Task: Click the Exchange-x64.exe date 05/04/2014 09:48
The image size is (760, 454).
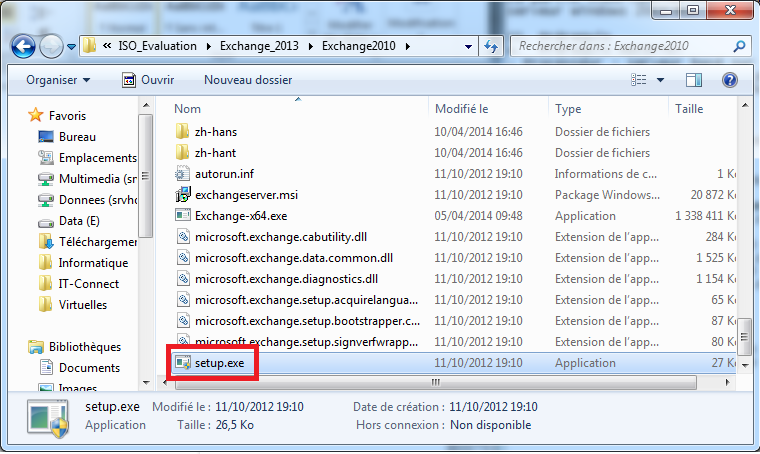Action: (478, 216)
